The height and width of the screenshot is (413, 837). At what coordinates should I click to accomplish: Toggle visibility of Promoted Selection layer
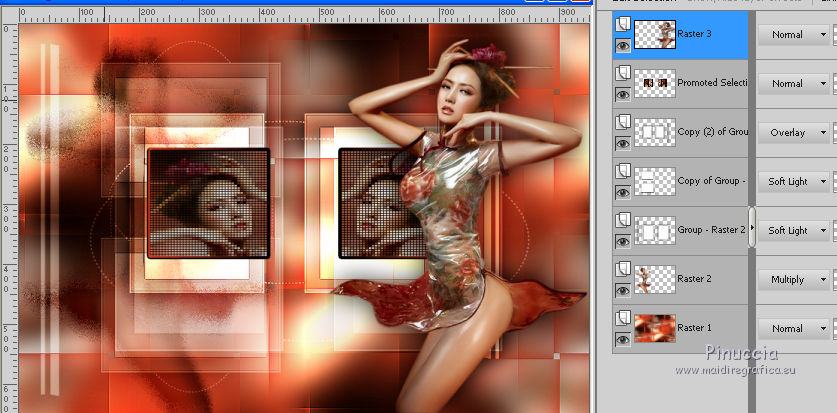click(x=623, y=94)
